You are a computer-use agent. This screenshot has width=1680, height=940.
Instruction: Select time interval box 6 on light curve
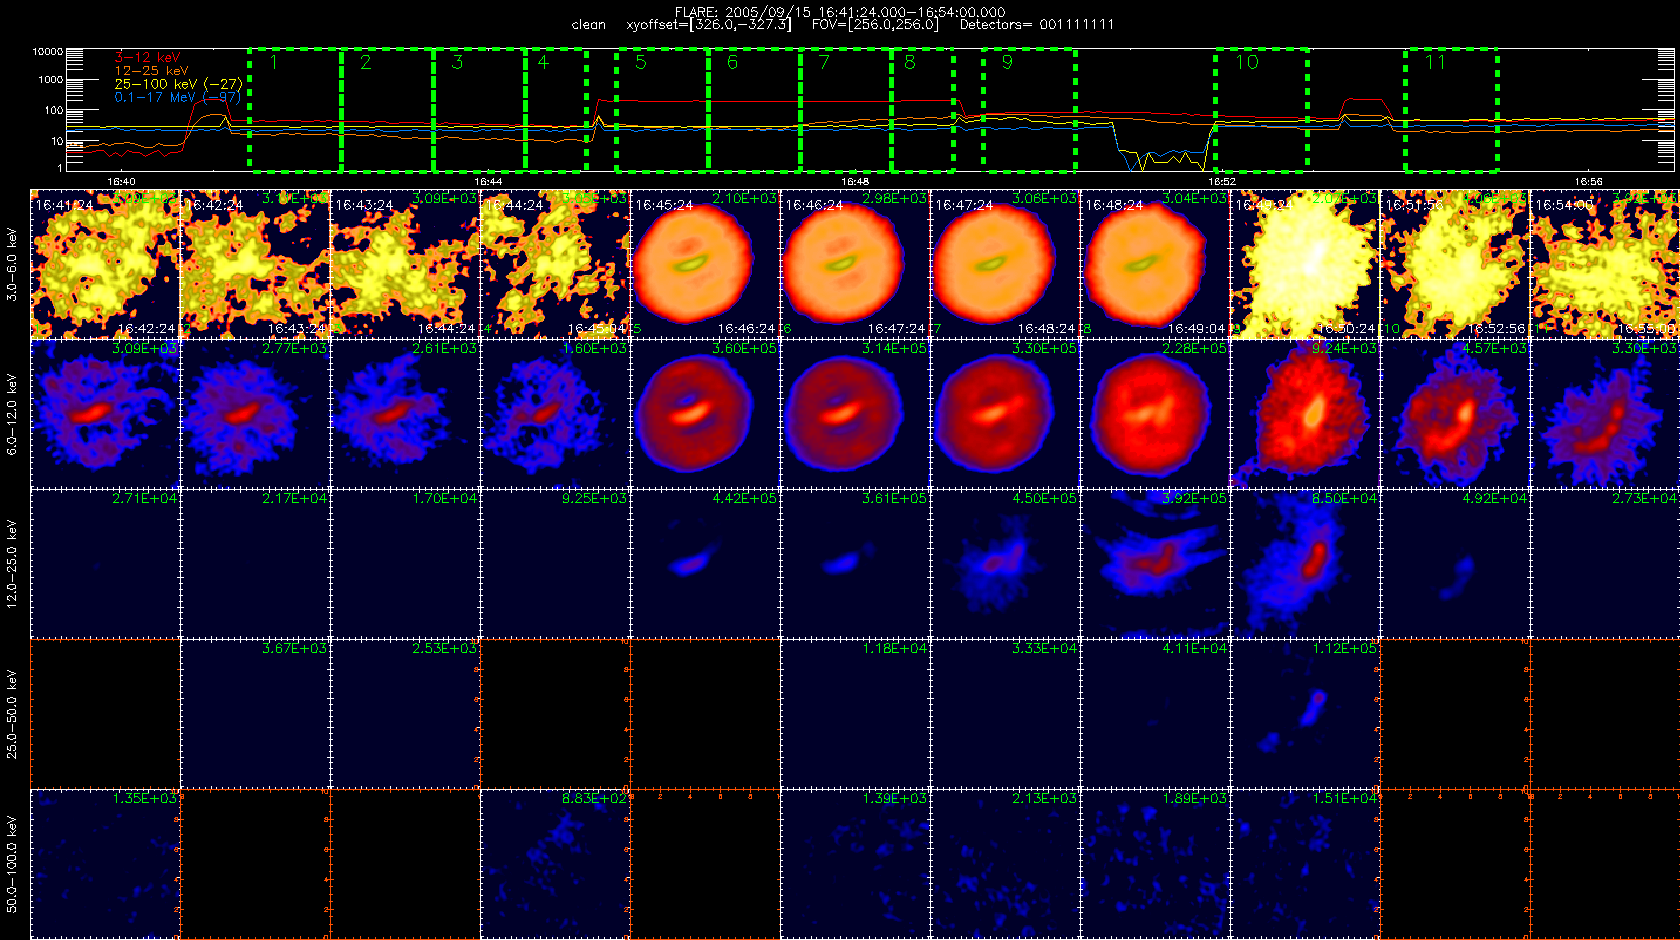(x=754, y=110)
